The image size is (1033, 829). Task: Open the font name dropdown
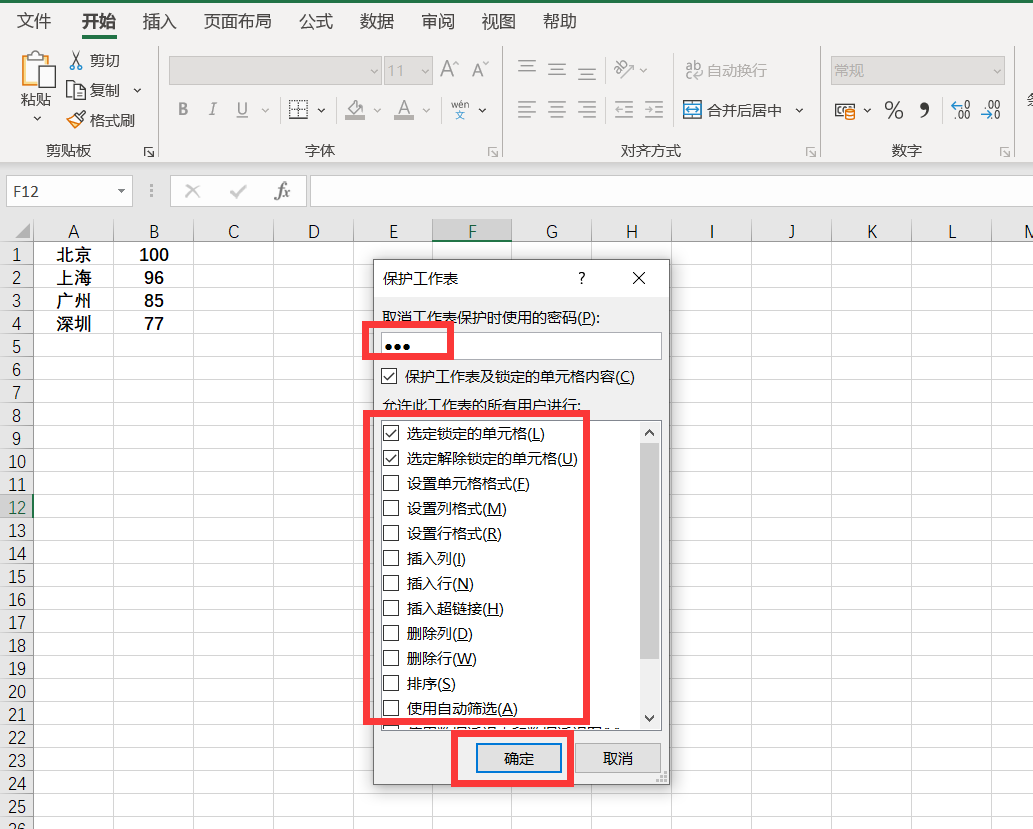(374, 71)
